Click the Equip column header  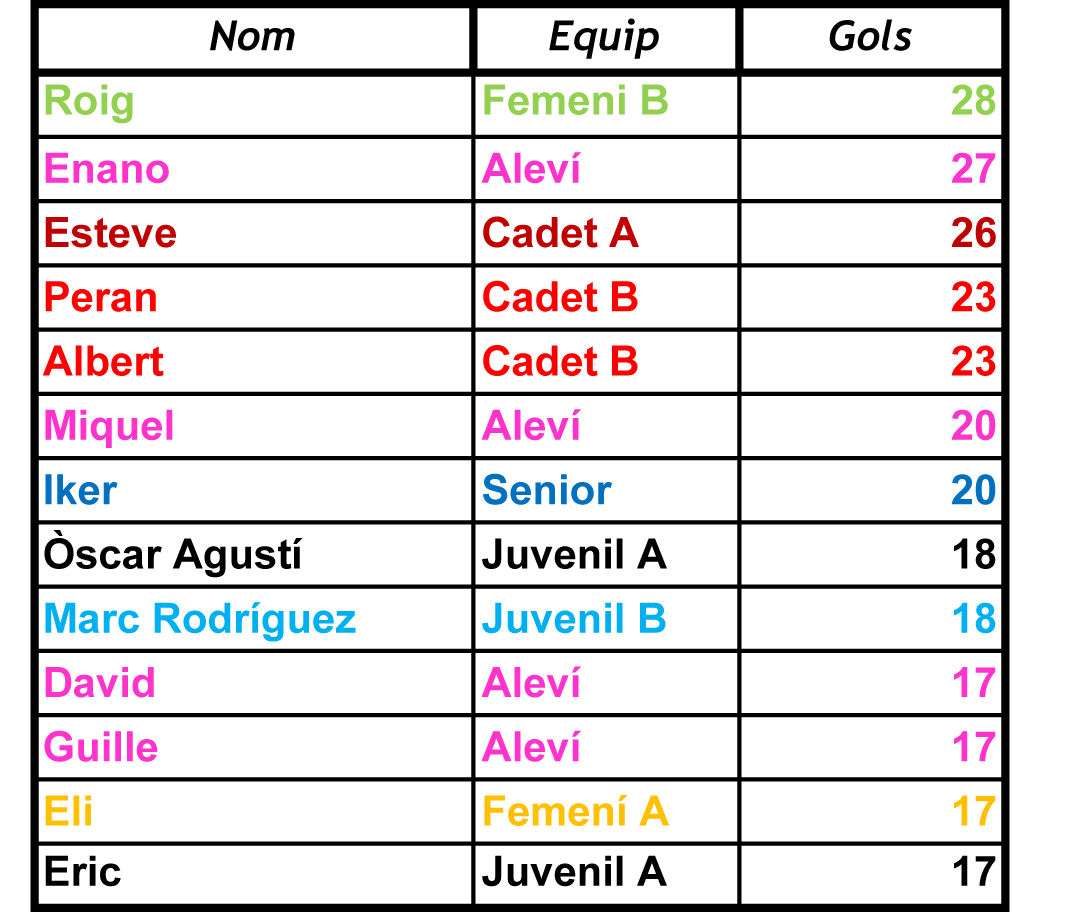(x=605, y=38)
